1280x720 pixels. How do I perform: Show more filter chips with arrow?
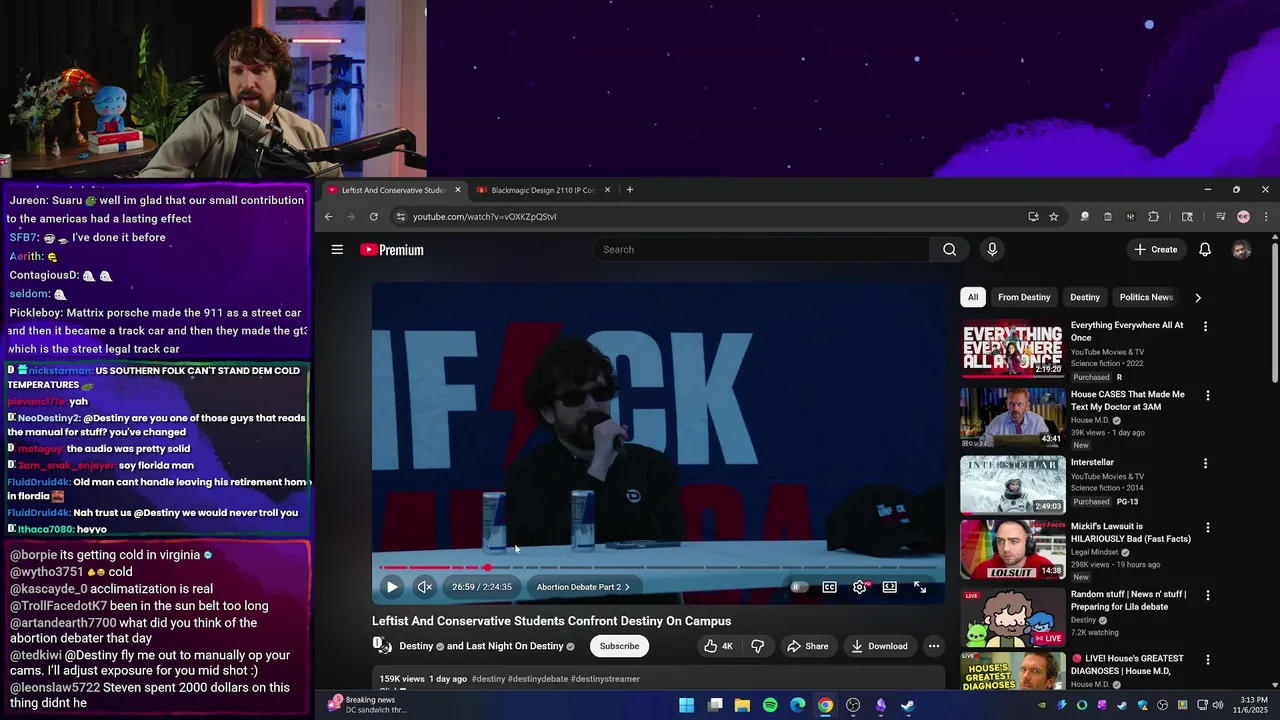1198,297
